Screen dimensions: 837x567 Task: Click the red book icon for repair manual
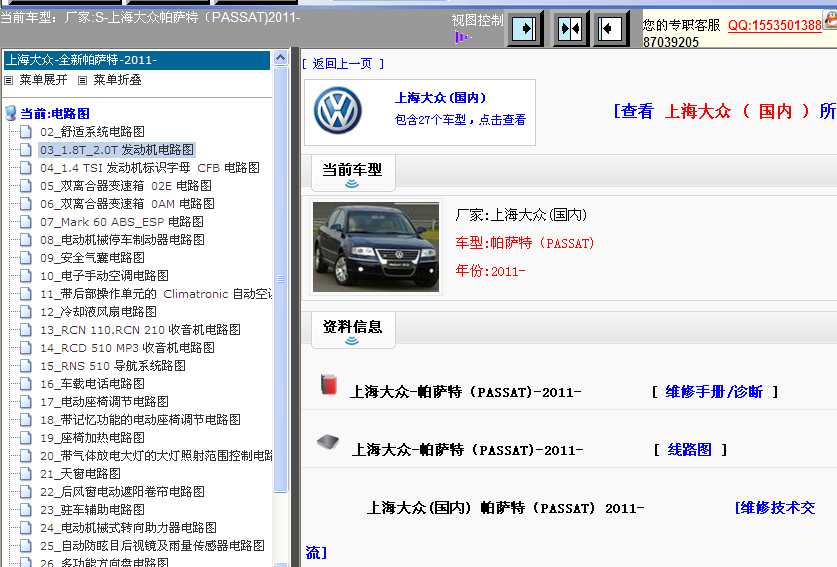[329, 384]
